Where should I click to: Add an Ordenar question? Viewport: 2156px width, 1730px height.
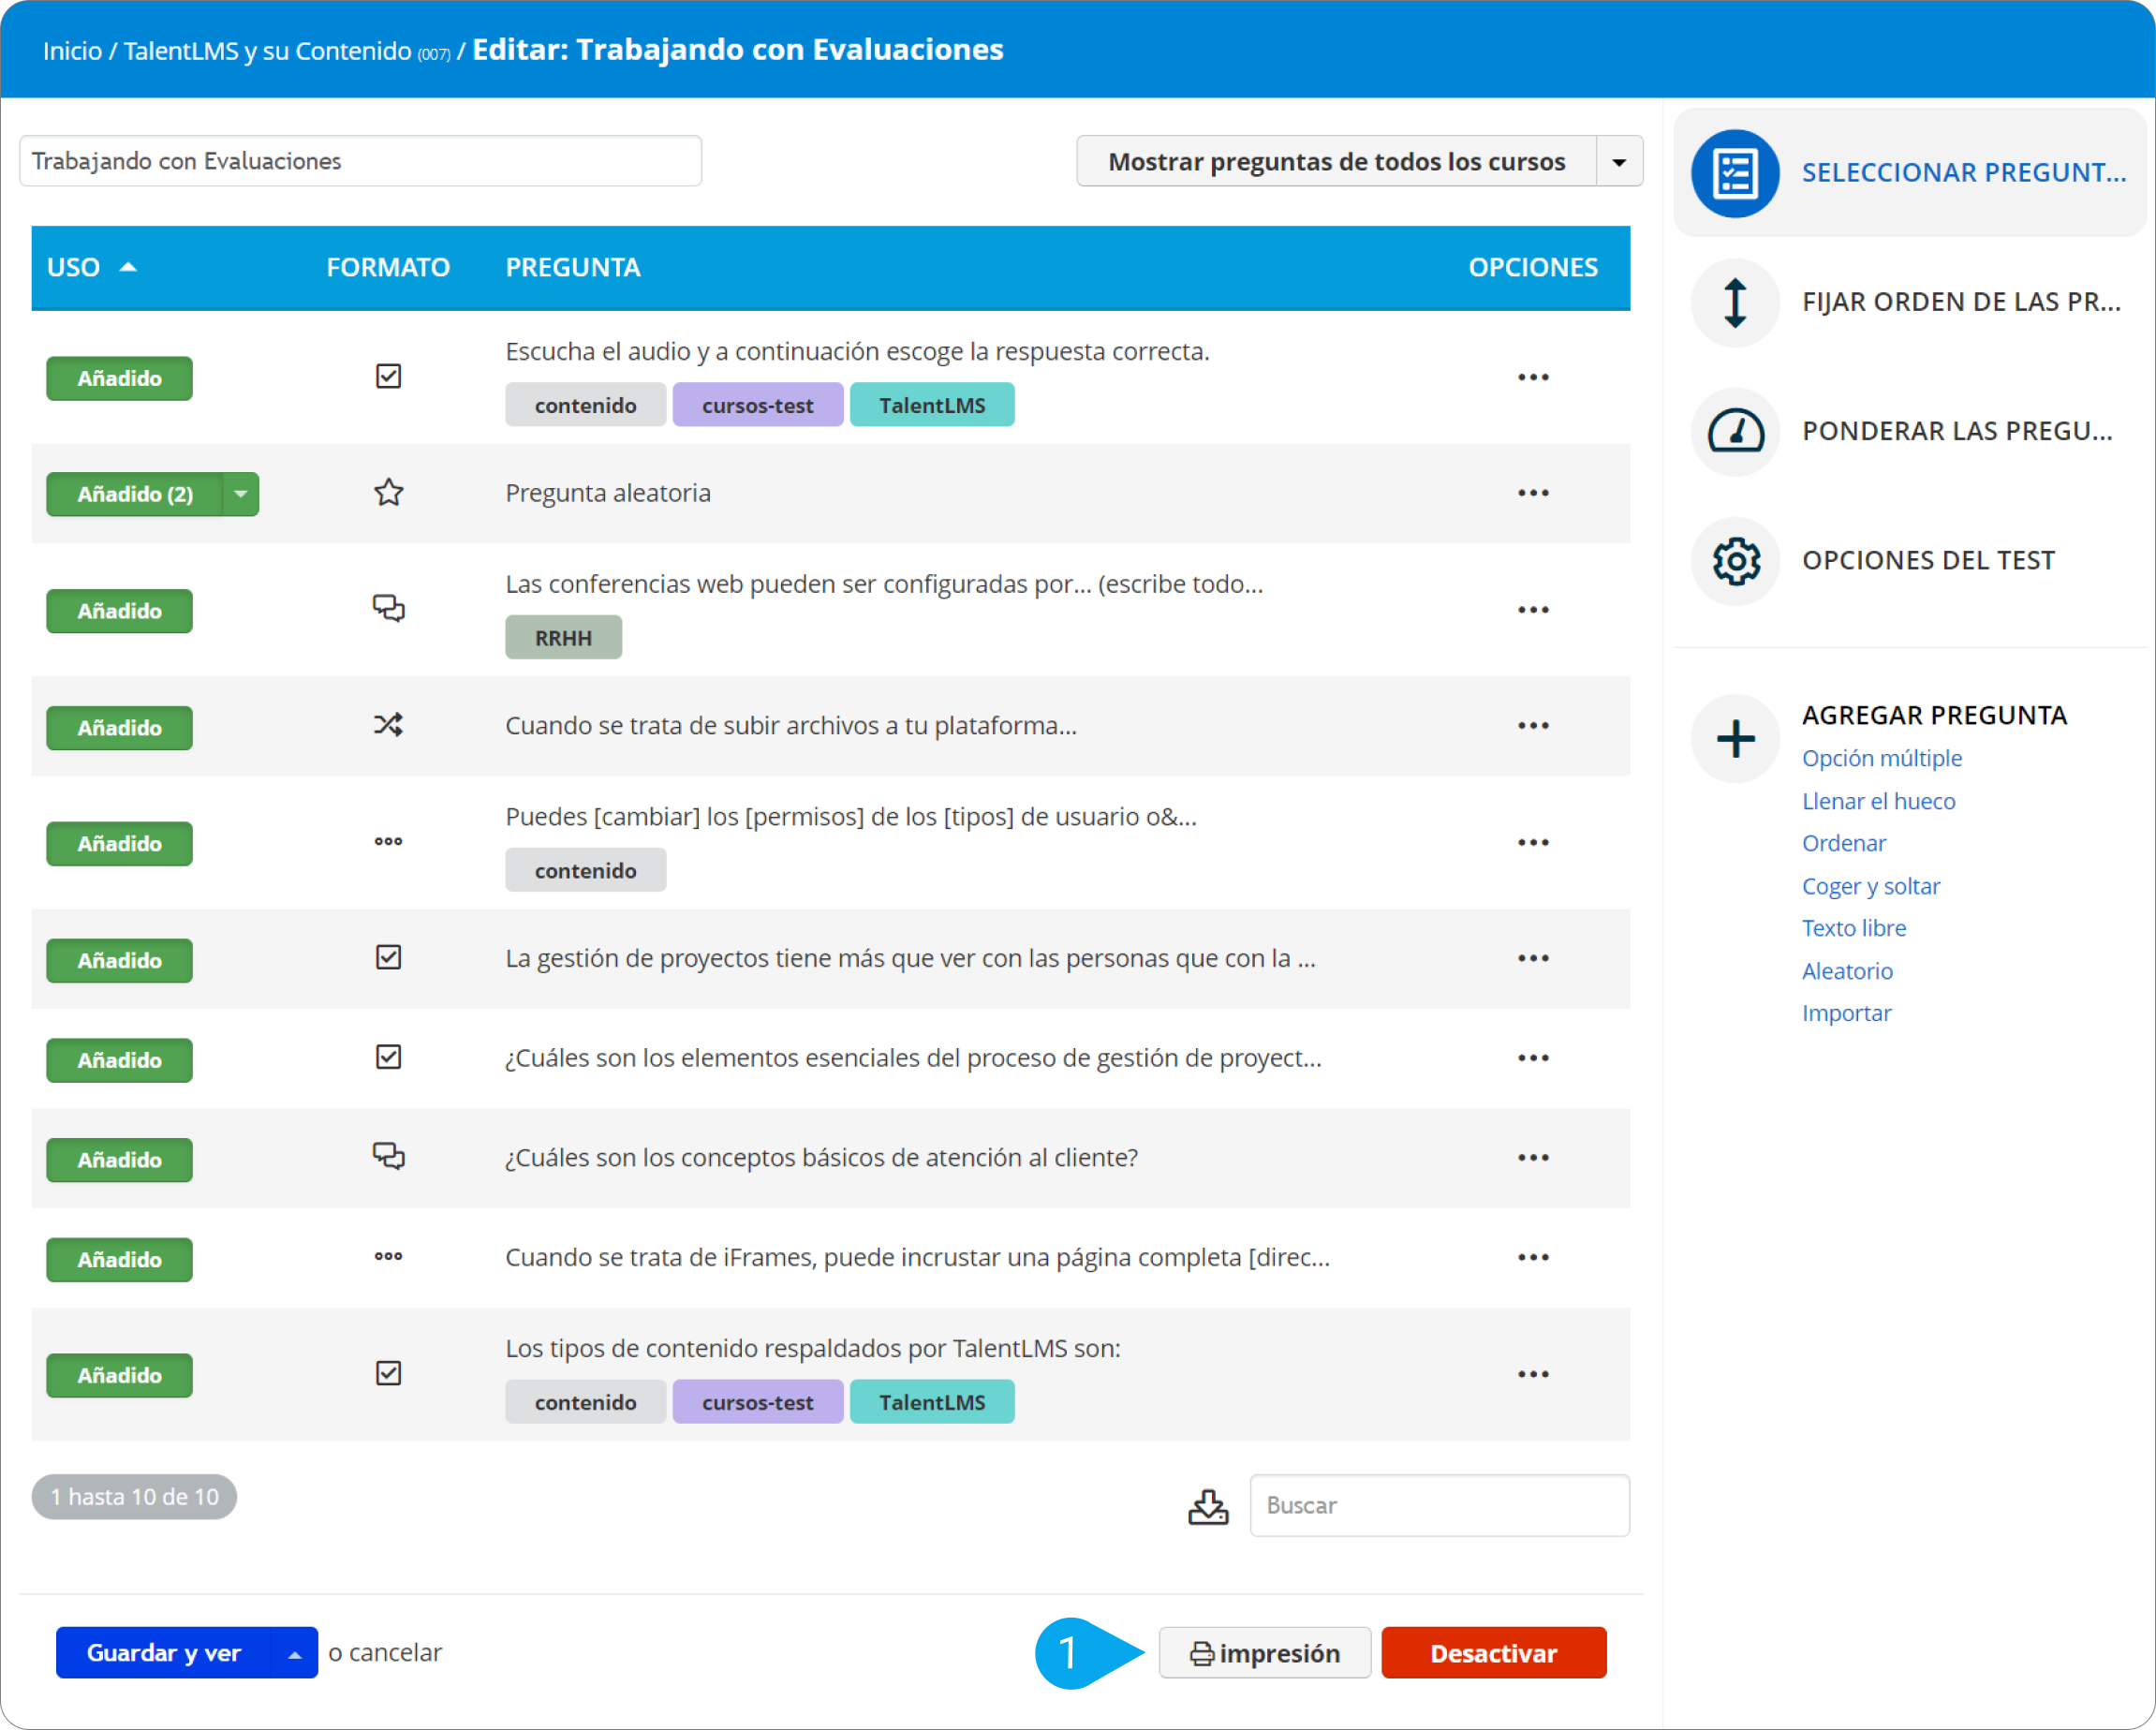[1843, 844]
